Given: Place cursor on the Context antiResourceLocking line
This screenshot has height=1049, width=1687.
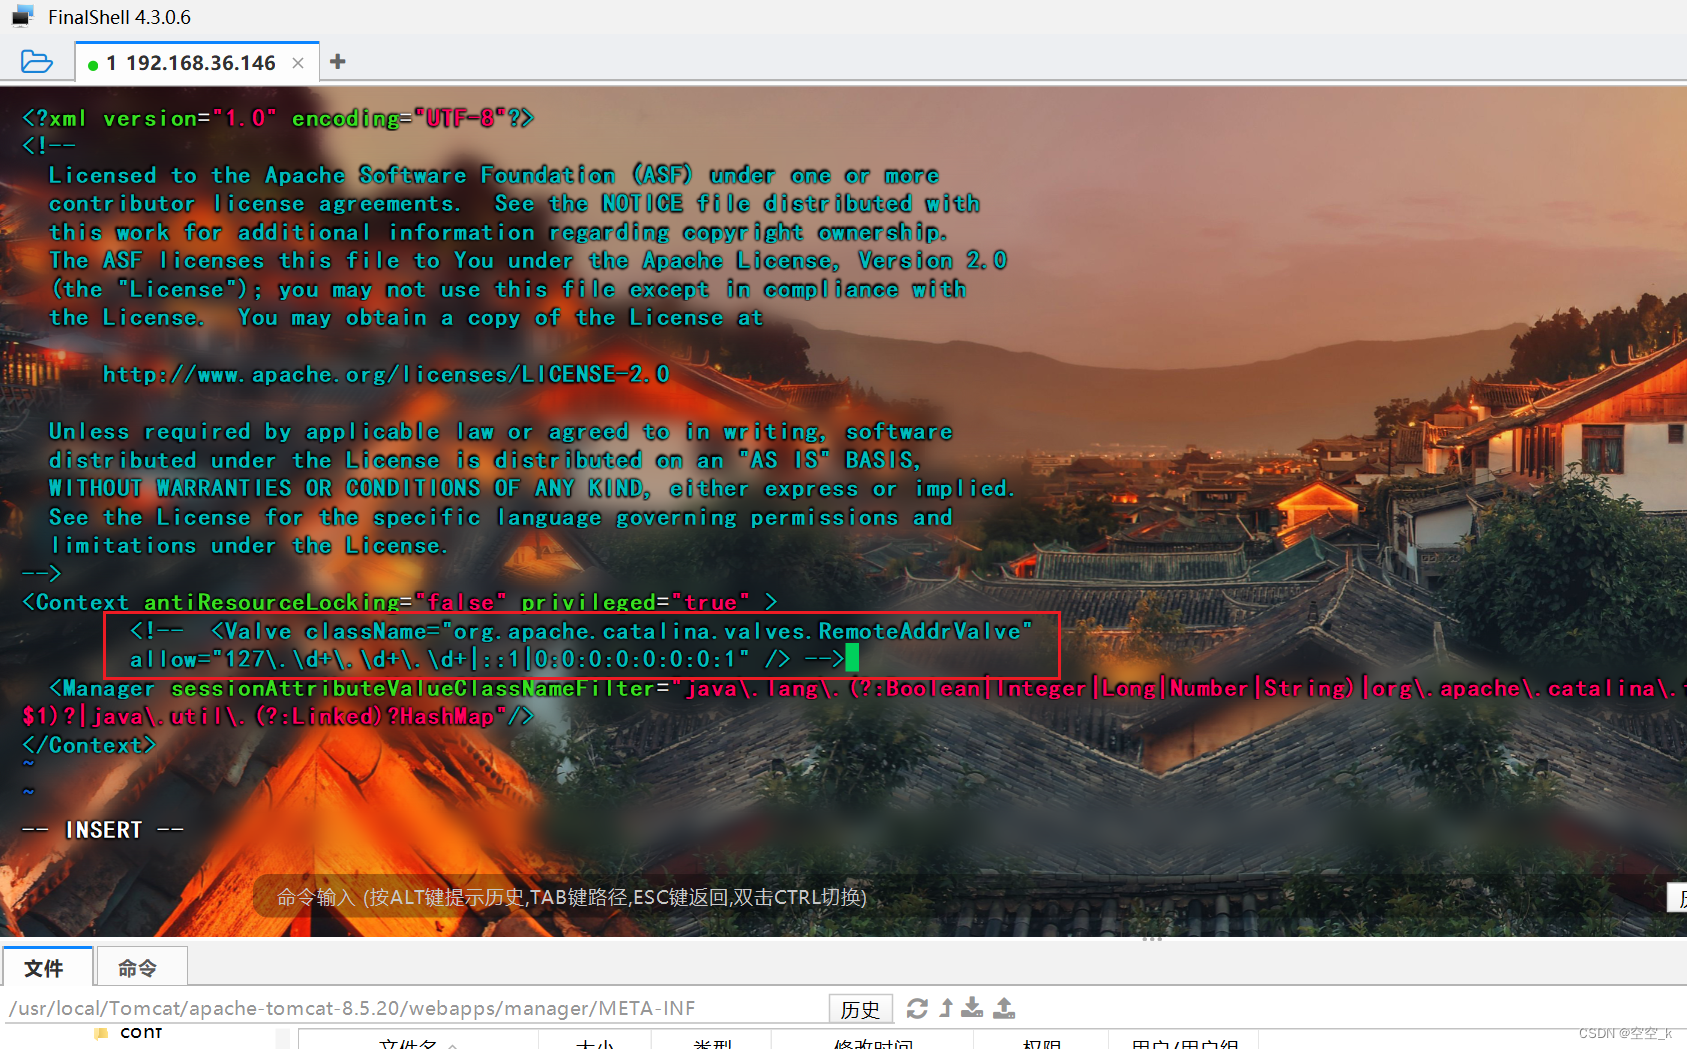Looking at the screenshot, I should 400,602.
